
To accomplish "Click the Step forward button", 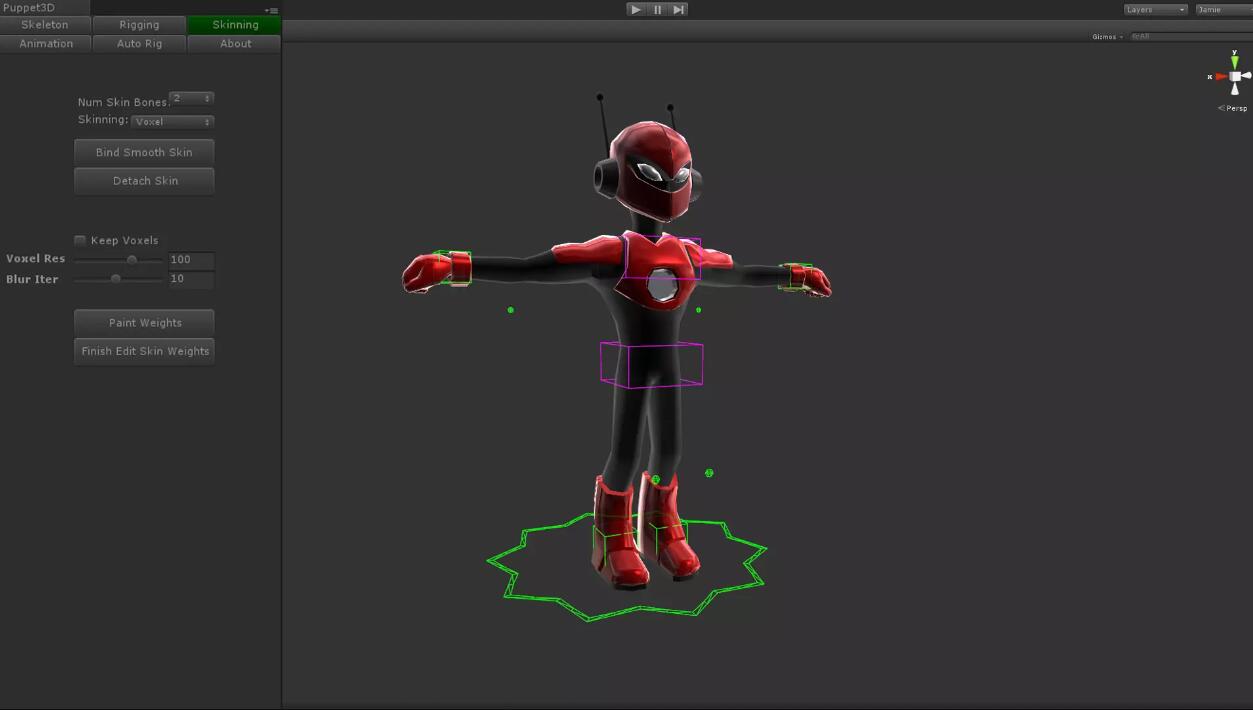I will point(678,9).
